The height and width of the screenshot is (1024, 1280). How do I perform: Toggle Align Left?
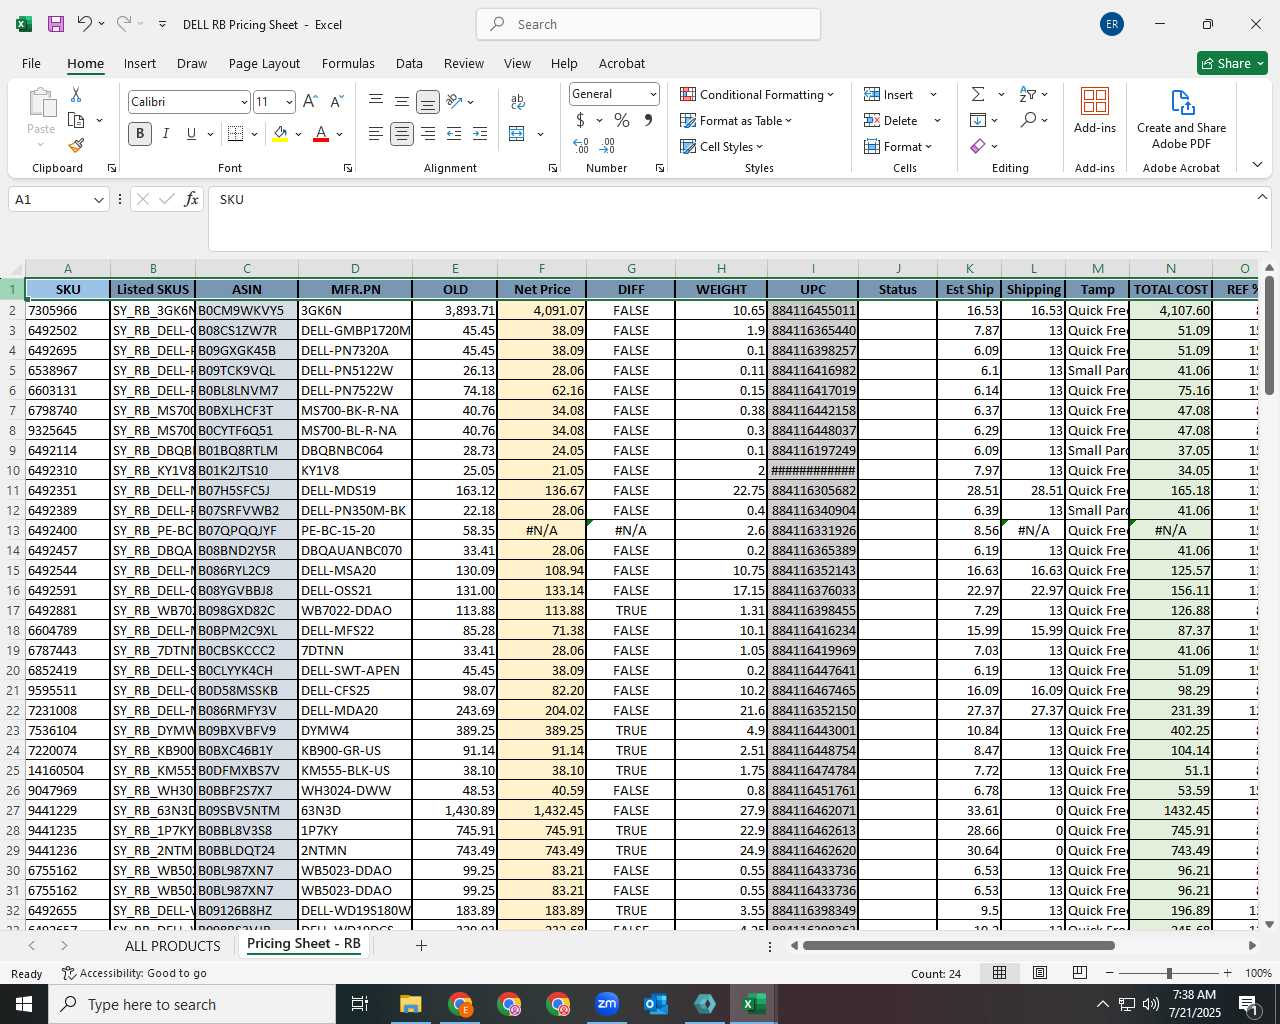375,133
